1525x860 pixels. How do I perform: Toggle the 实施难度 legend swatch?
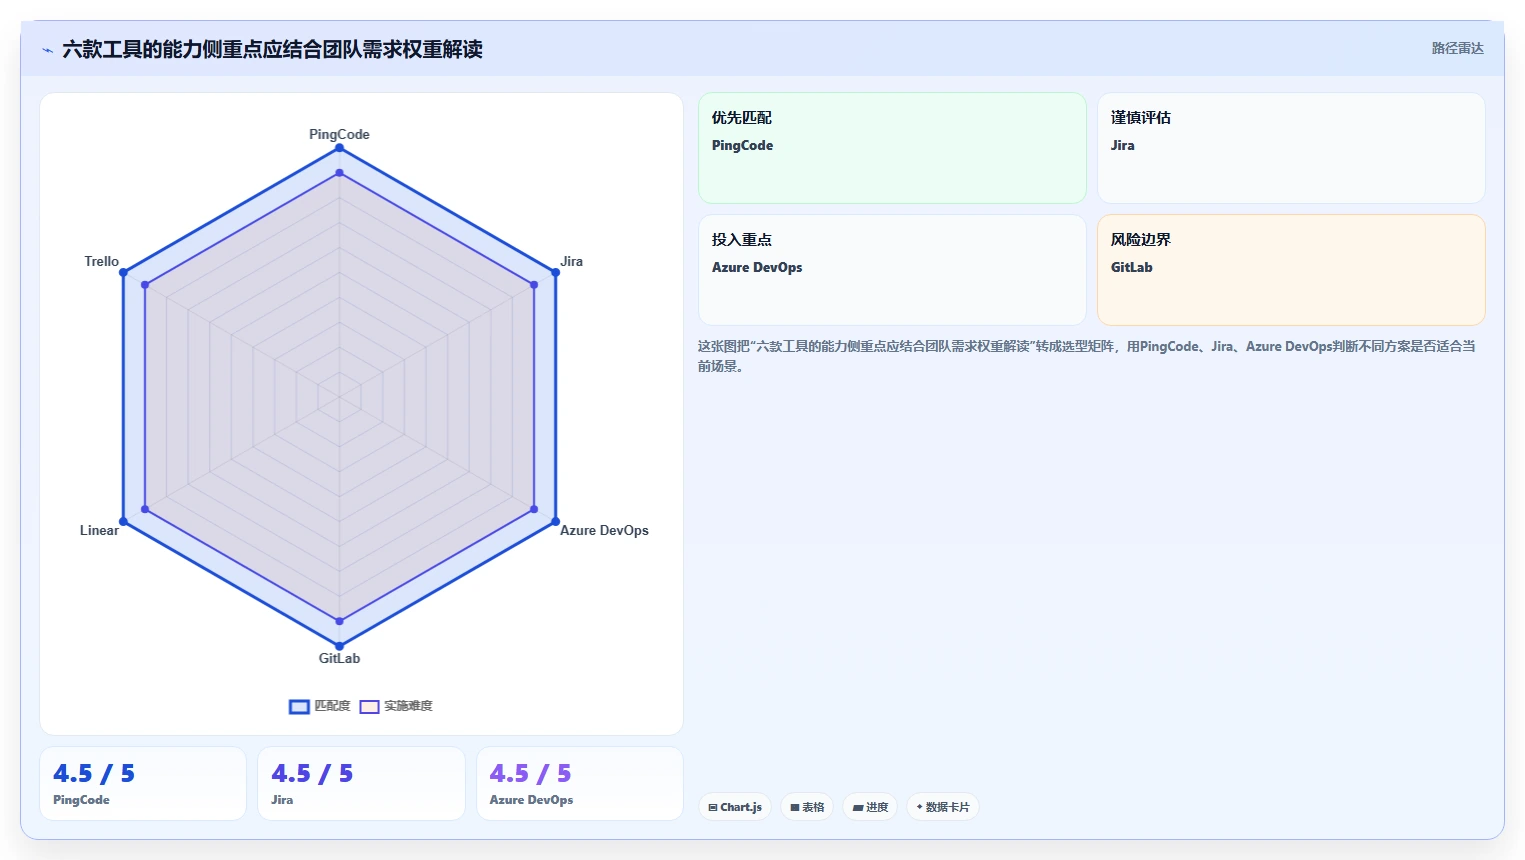(x=369, y=707)
